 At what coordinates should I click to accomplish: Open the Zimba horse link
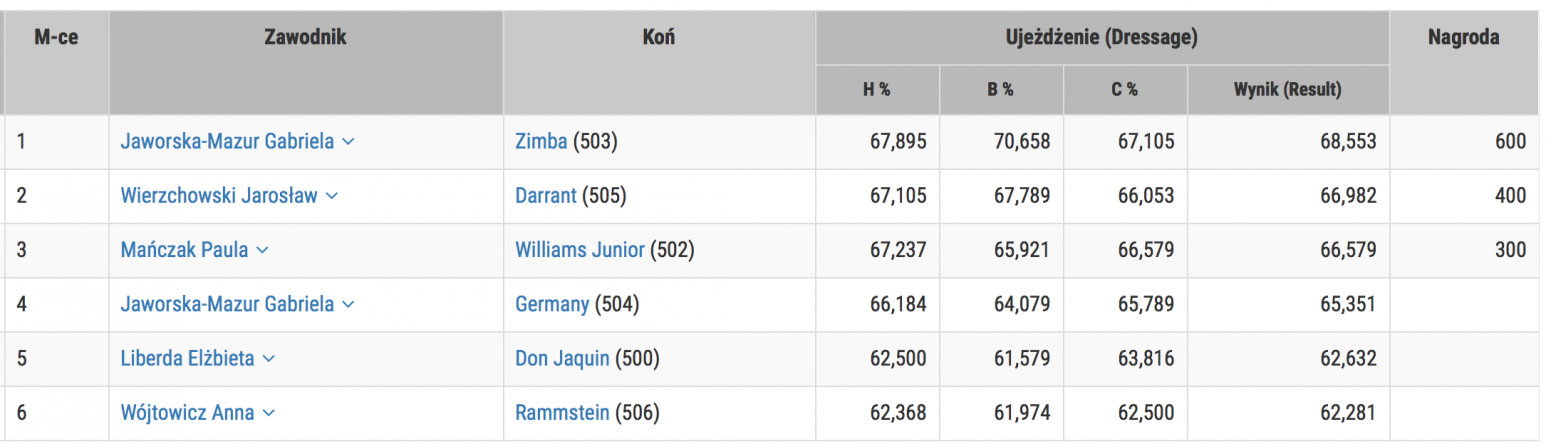pyautogui.click(x=541, y=142)
